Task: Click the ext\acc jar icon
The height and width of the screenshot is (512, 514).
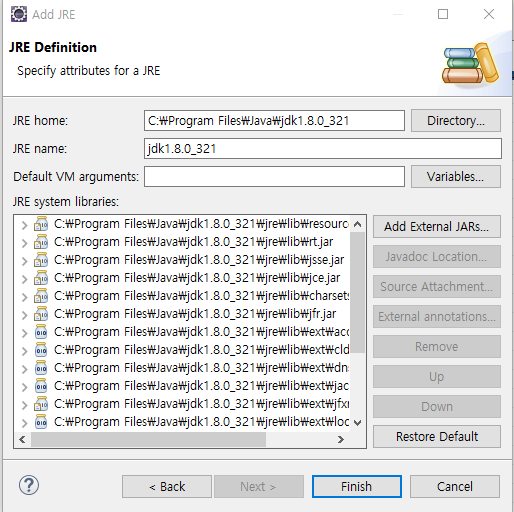Action: point(41,332)
